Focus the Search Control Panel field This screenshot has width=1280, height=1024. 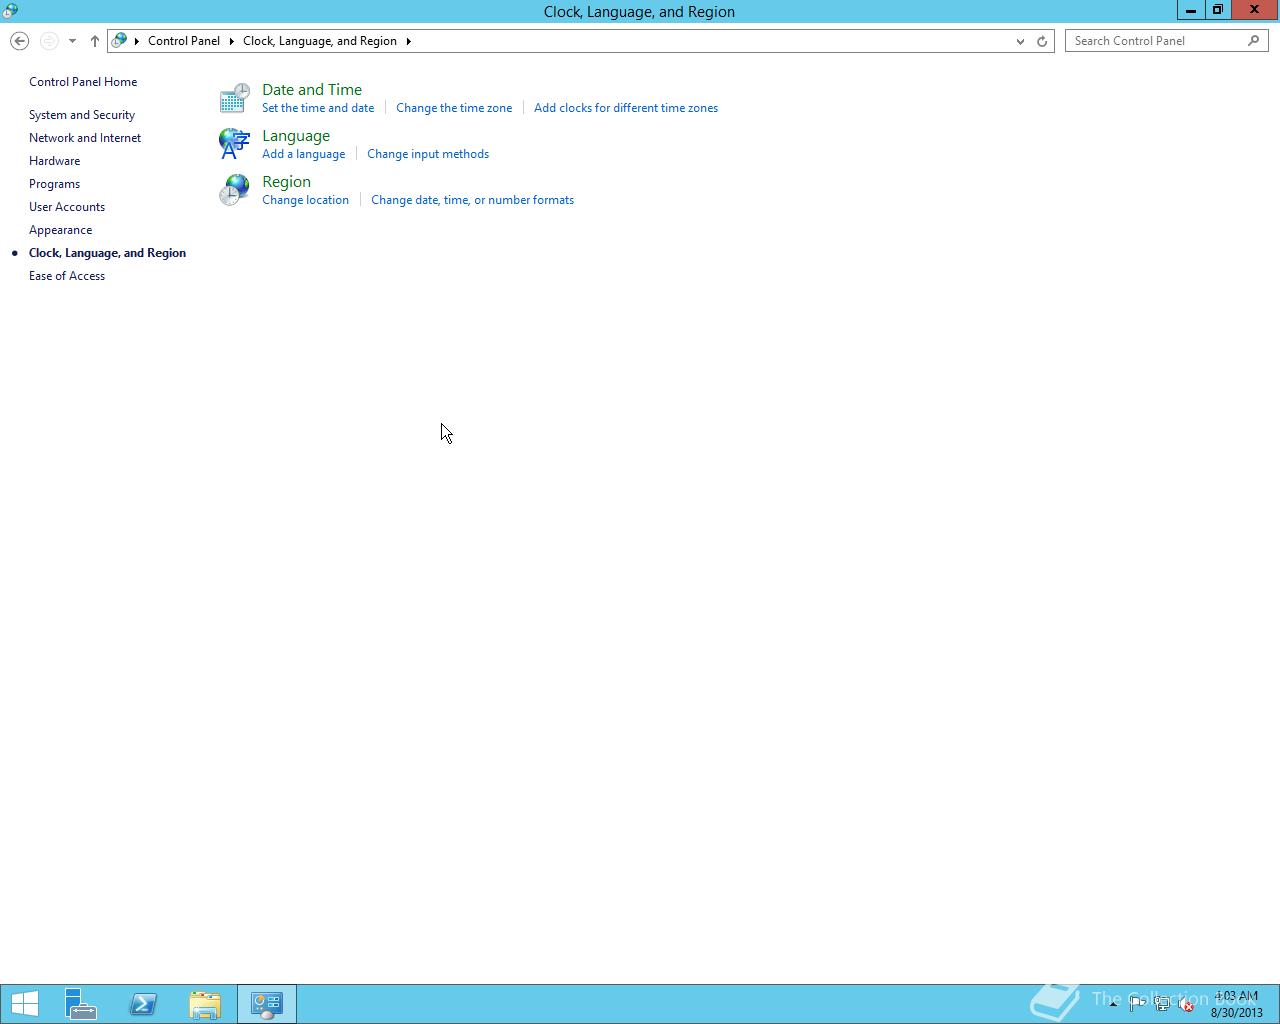pyautogui.click(x=1156, y=41)
